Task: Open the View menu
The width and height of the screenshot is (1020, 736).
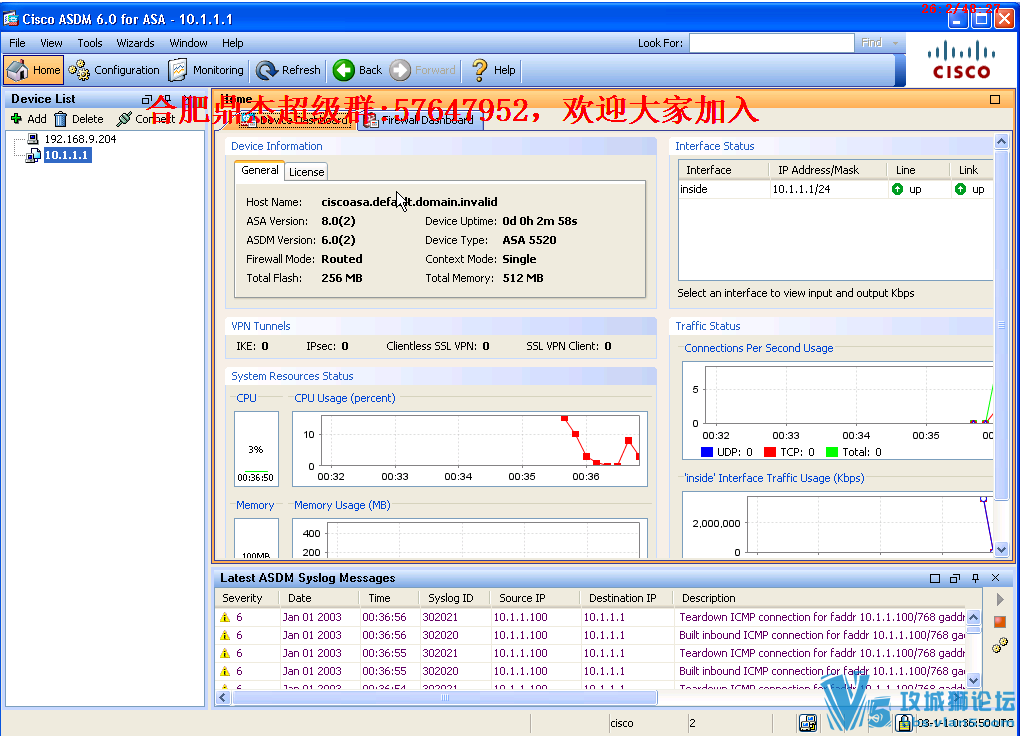Action: coord(51,43)
